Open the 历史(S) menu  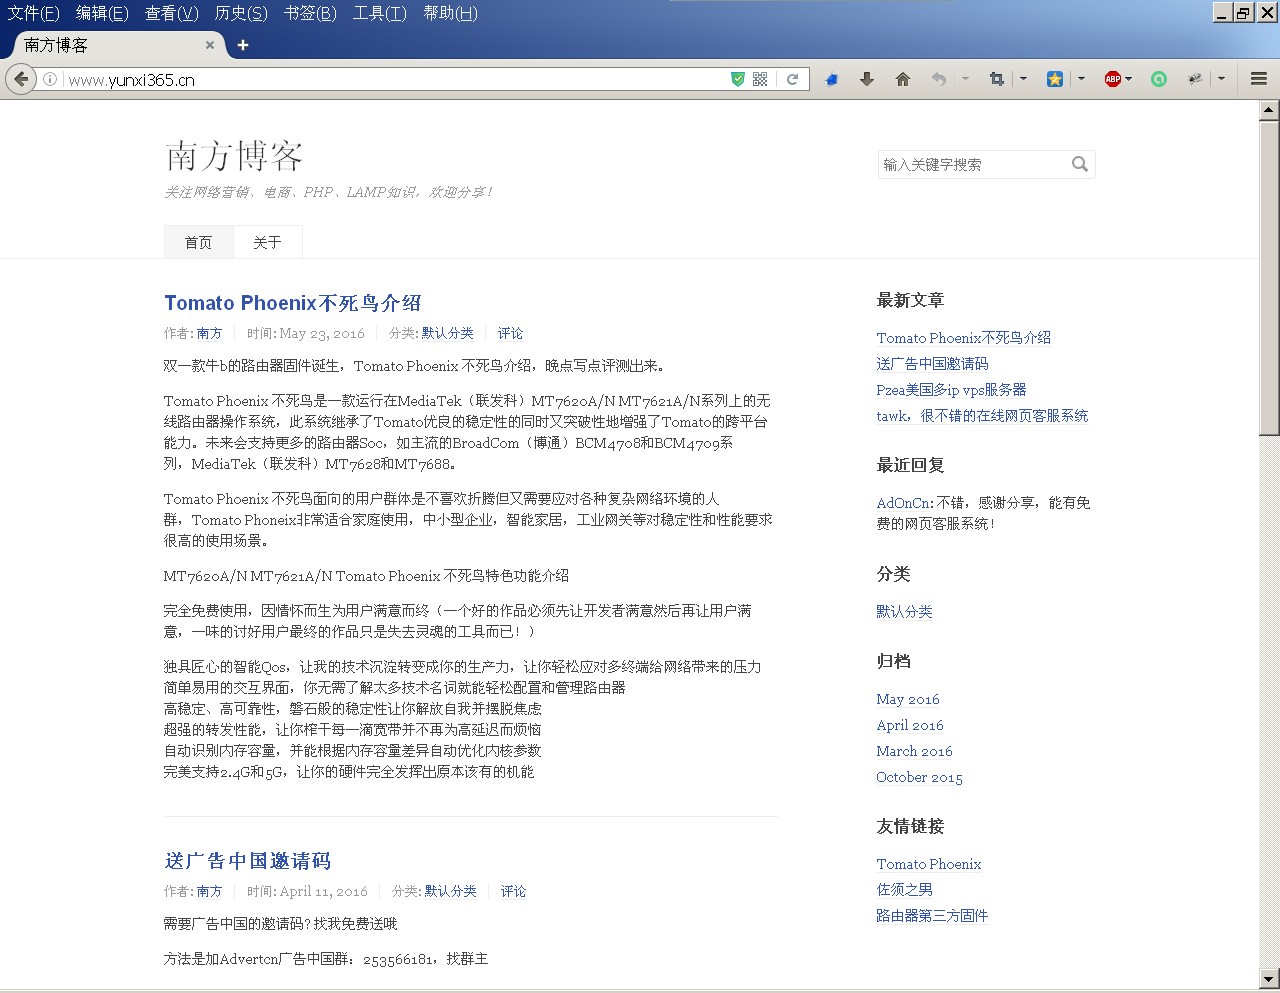(x=241, y=13)
